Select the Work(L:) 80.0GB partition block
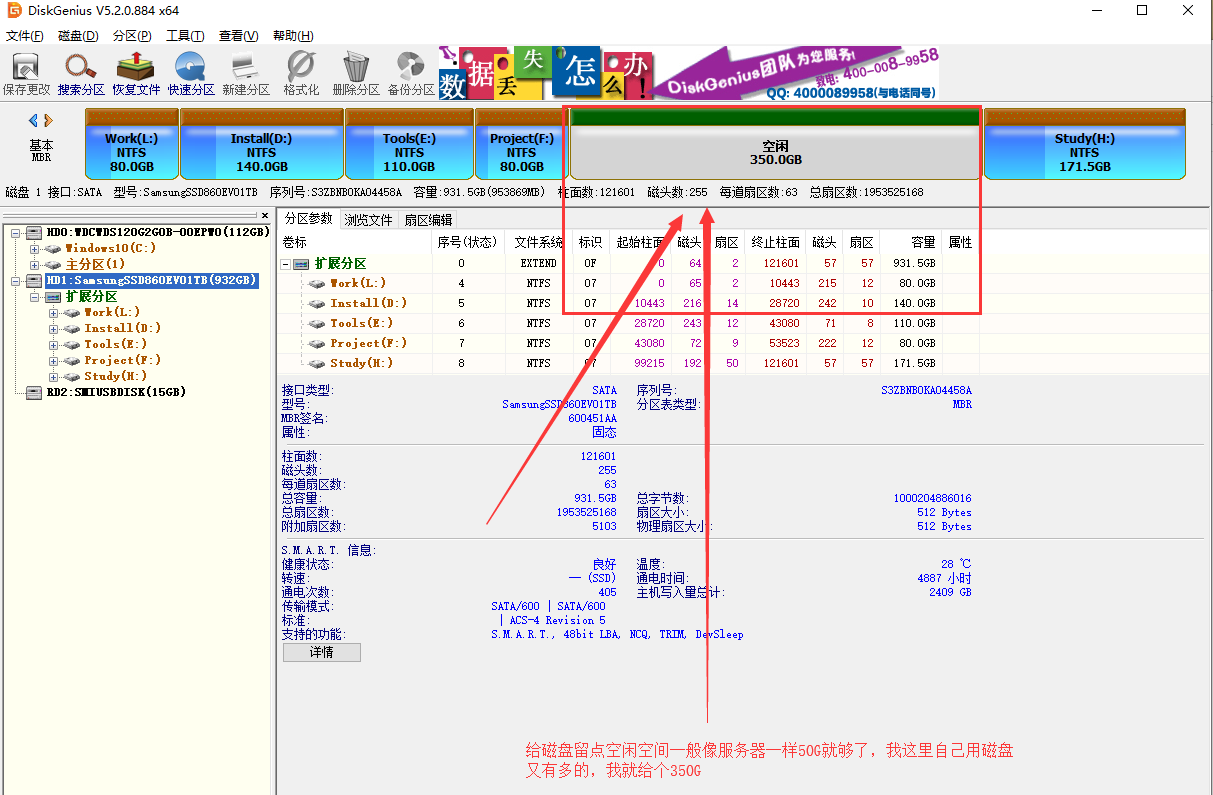This screenshot has height=795, width=1213. pyautogui.click(x=132, y=145)
